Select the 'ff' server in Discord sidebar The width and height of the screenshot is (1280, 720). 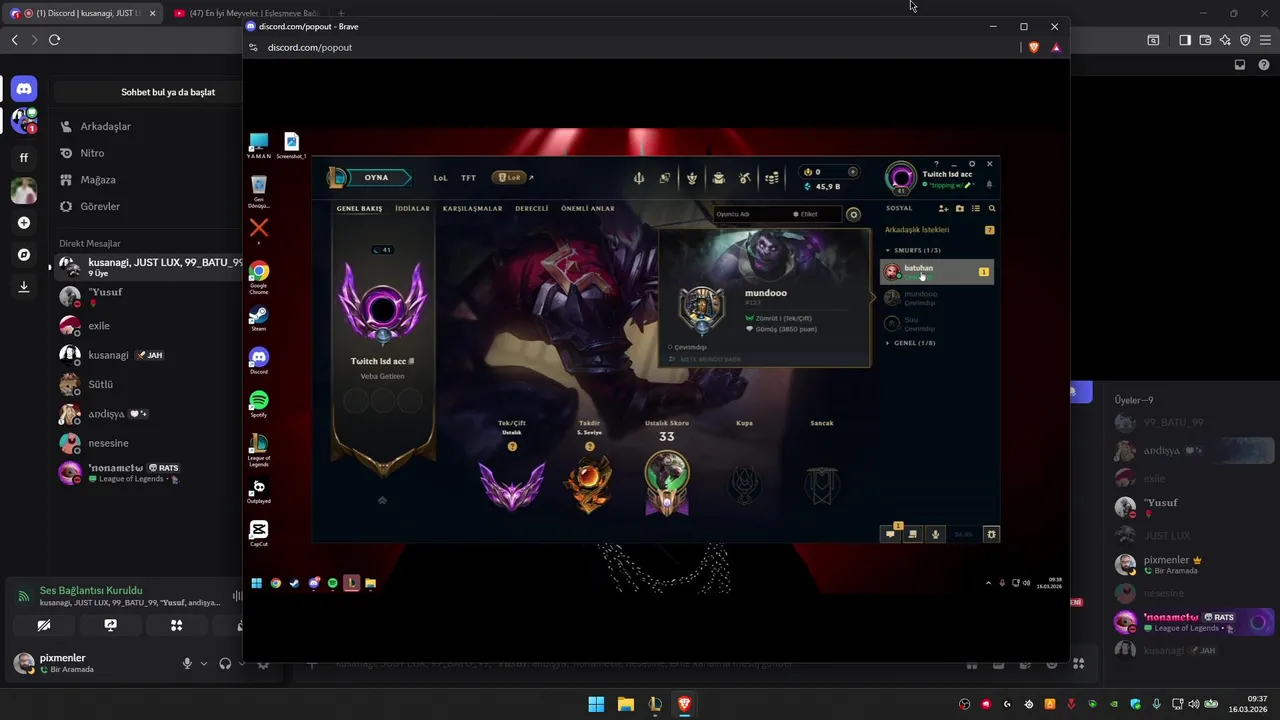point(24,157)
